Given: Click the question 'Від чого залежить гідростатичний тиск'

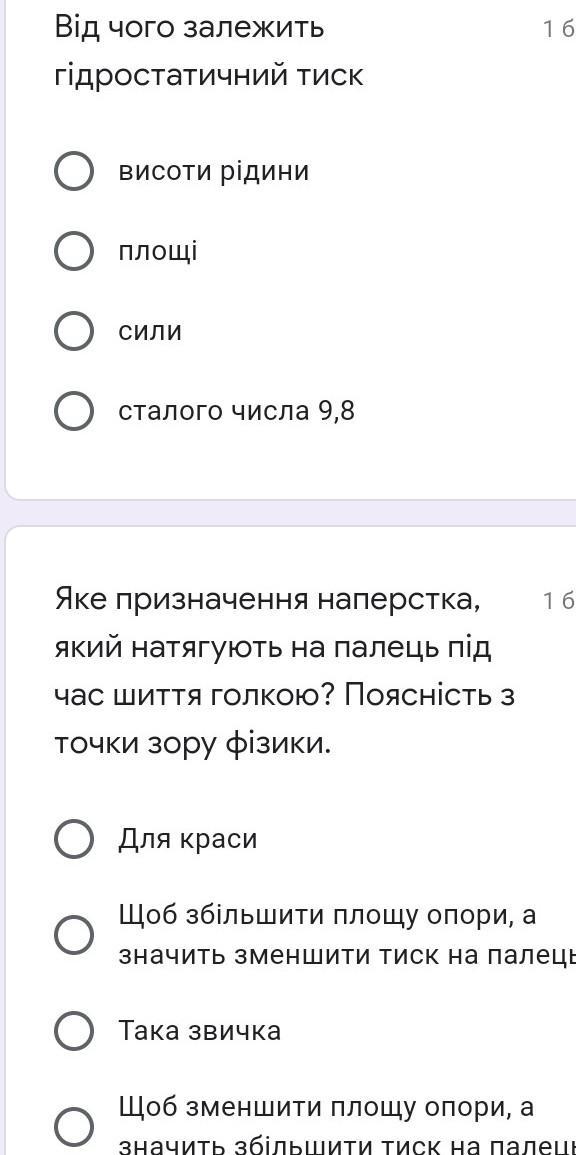Looking at the screenshot, I should [x=209, y=52].
